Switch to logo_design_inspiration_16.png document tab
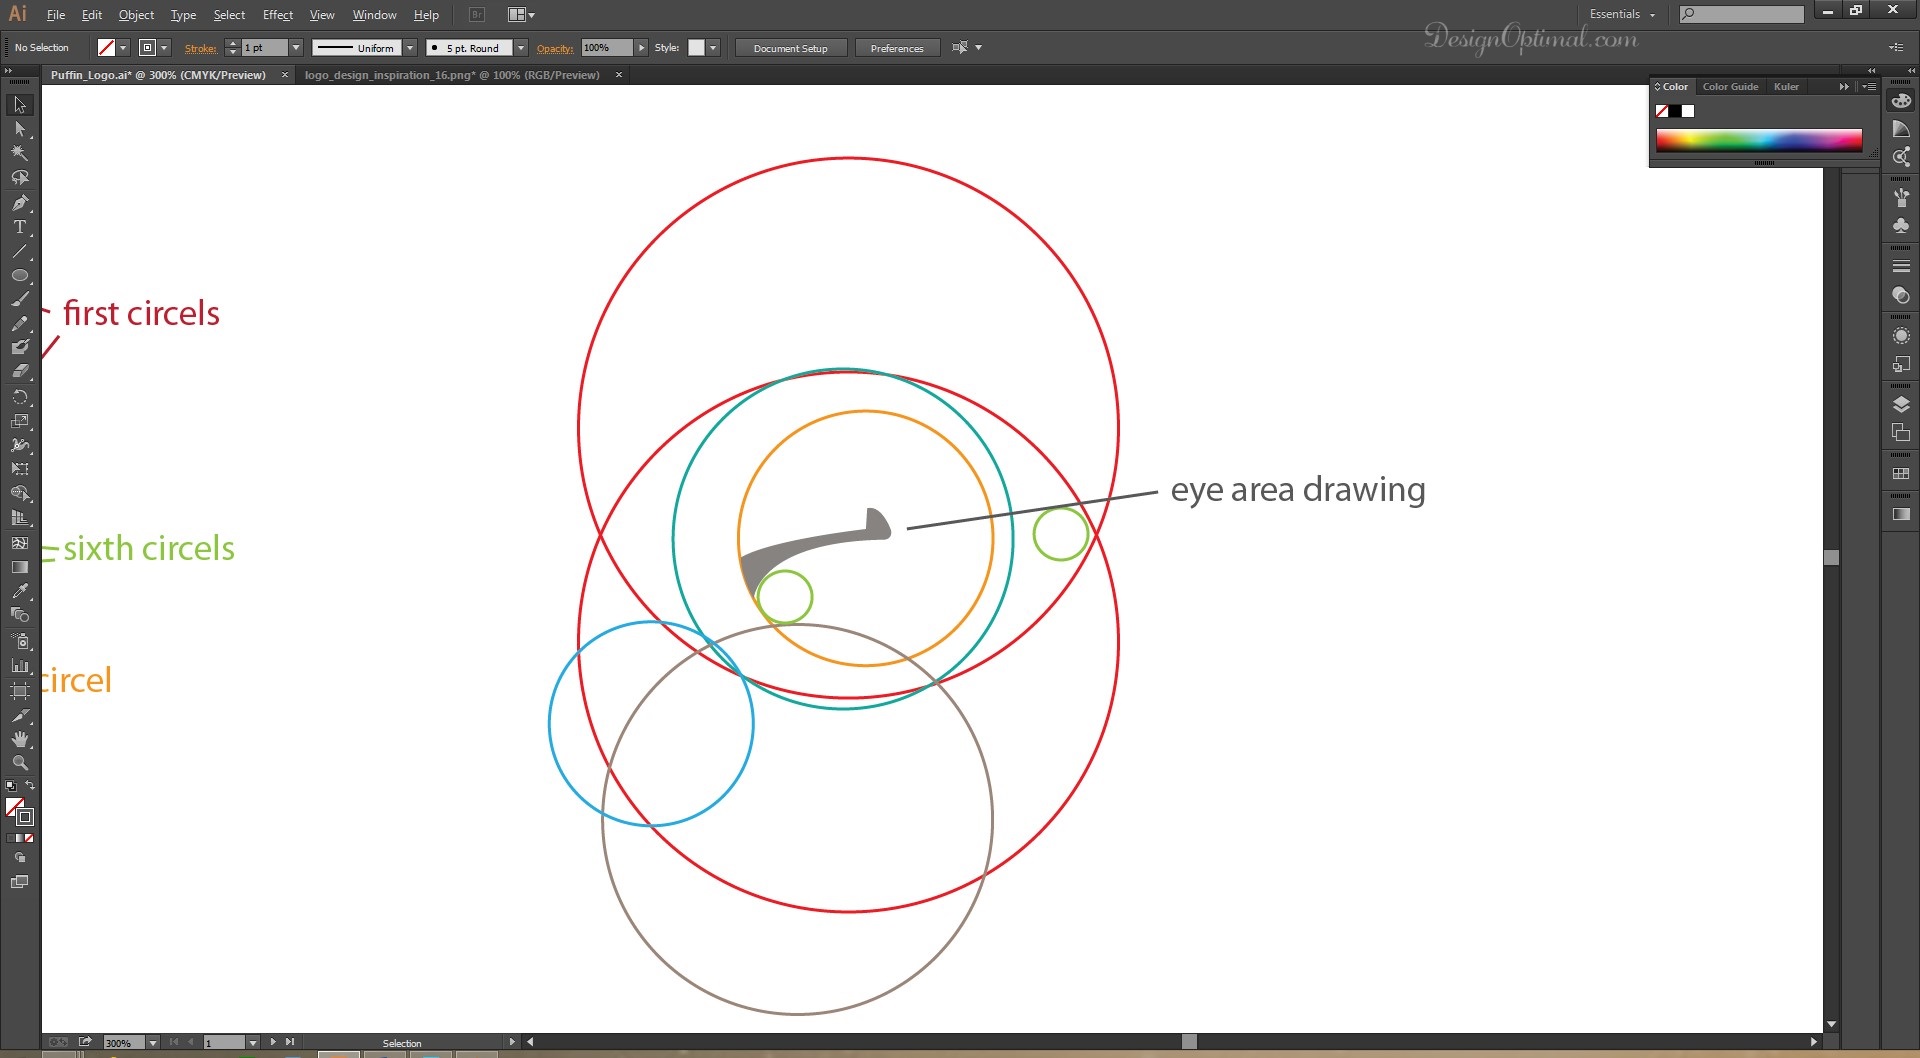 pyautogui.click(x=452, y=75)
